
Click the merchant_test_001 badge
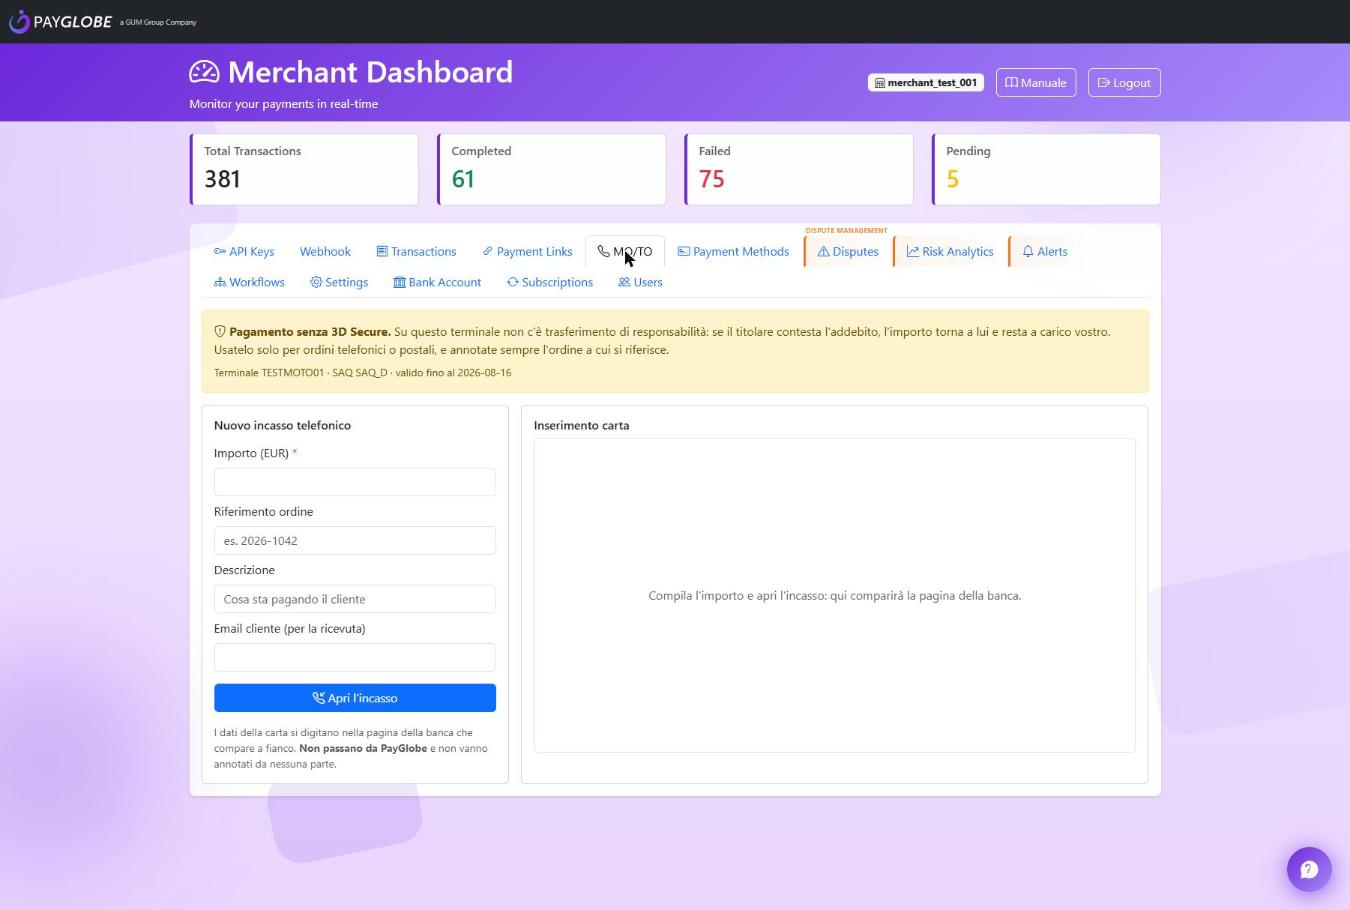[x=925, y=83]
